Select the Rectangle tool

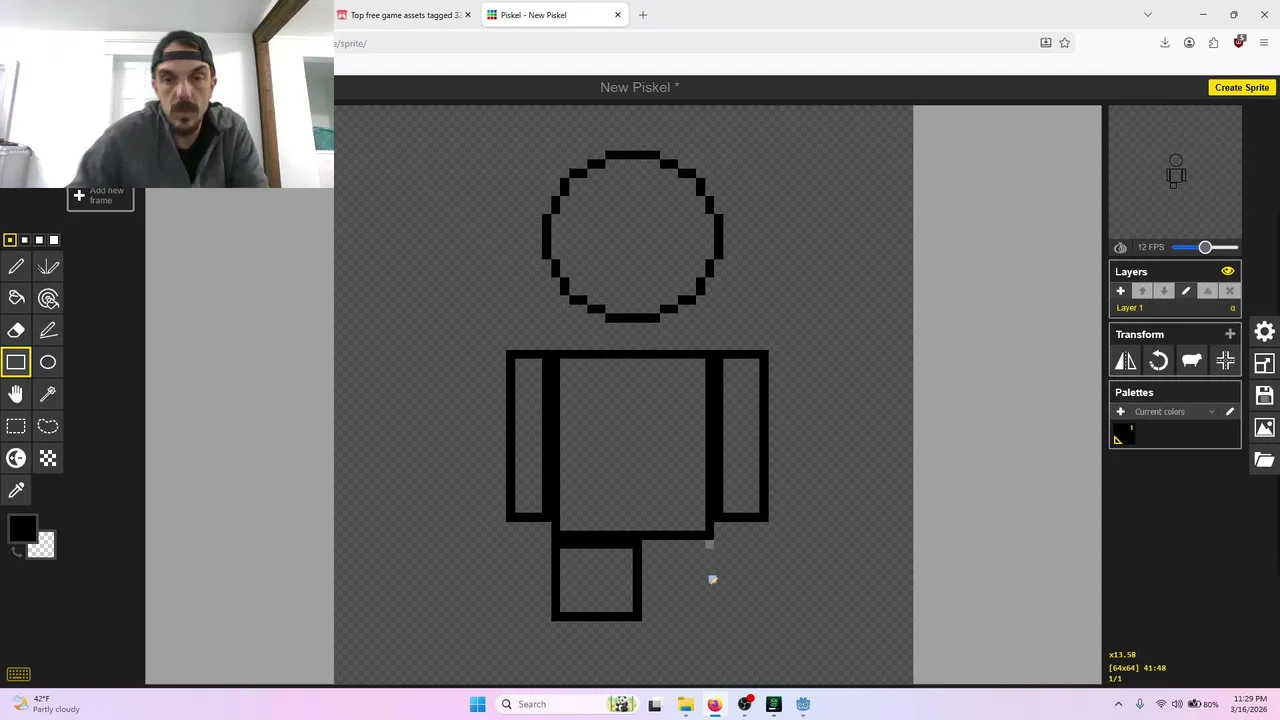tap(16, 362)
